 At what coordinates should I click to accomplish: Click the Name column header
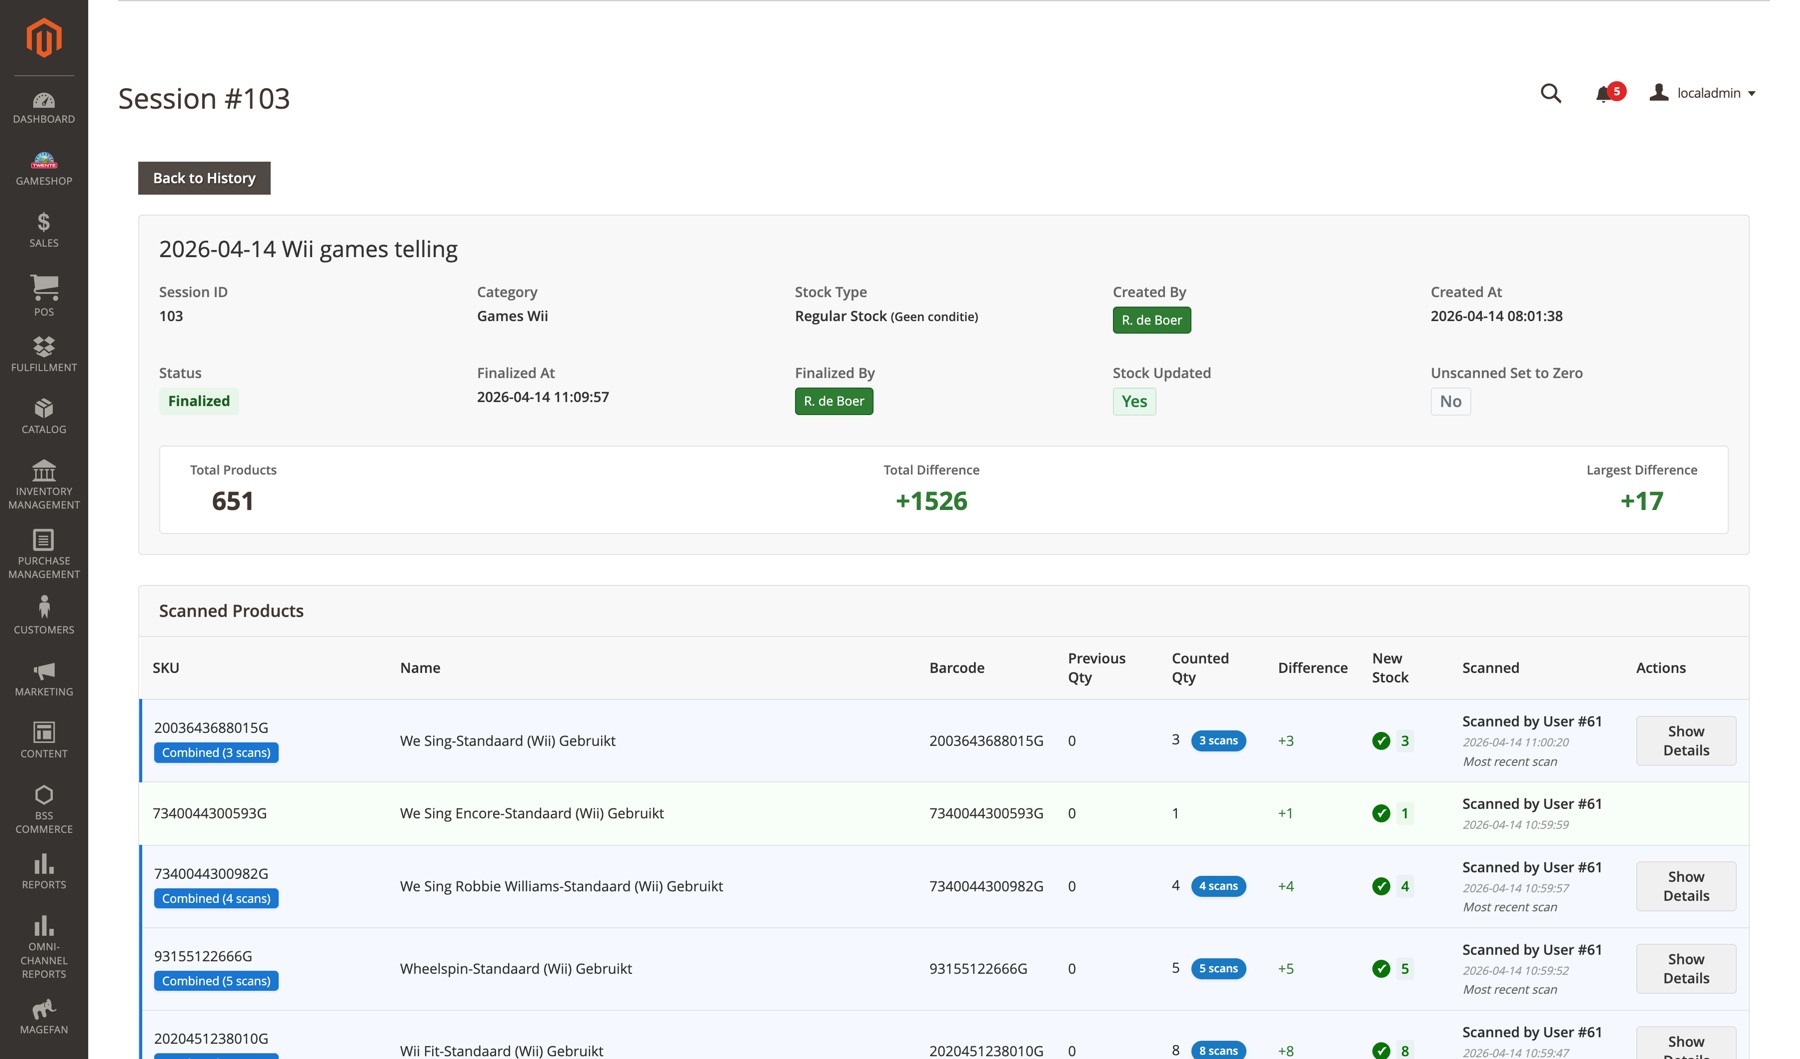(420, 668)
